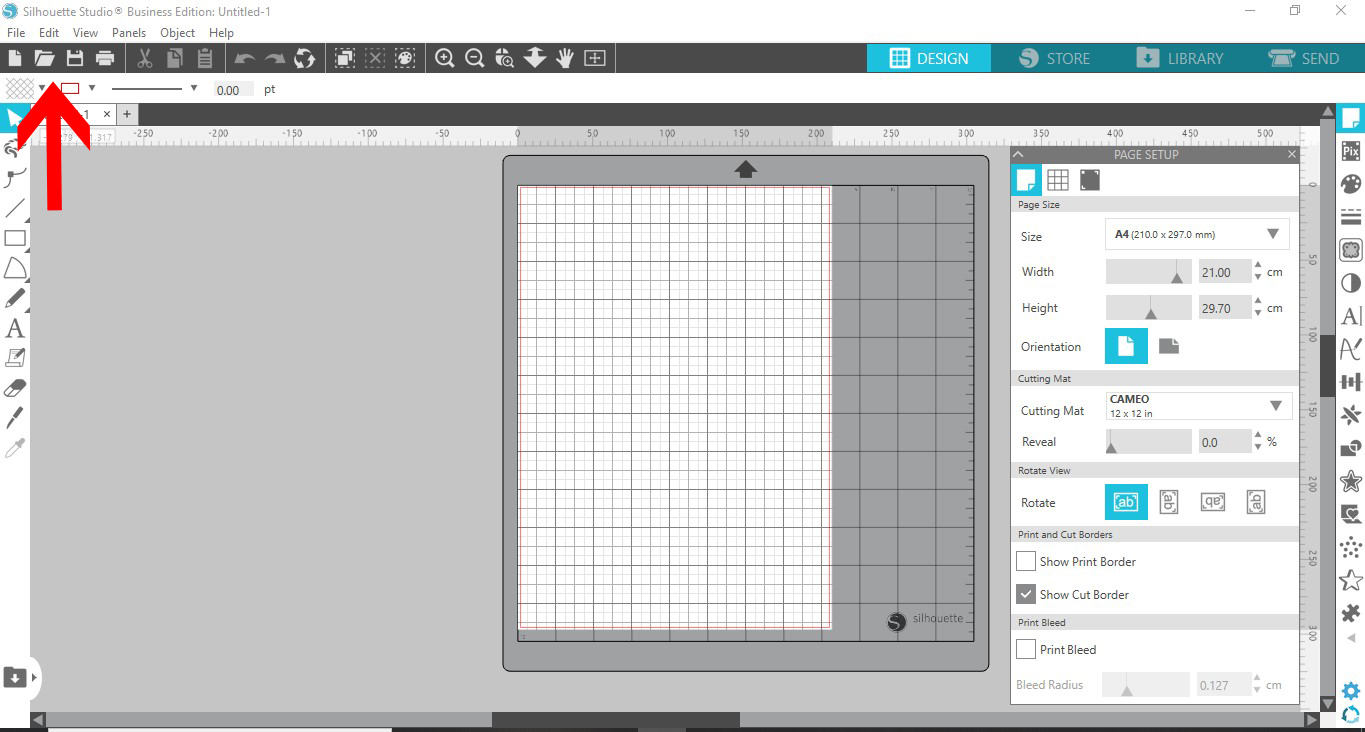
Task: Select the Eyedropper tool
Action: (15, 448)
